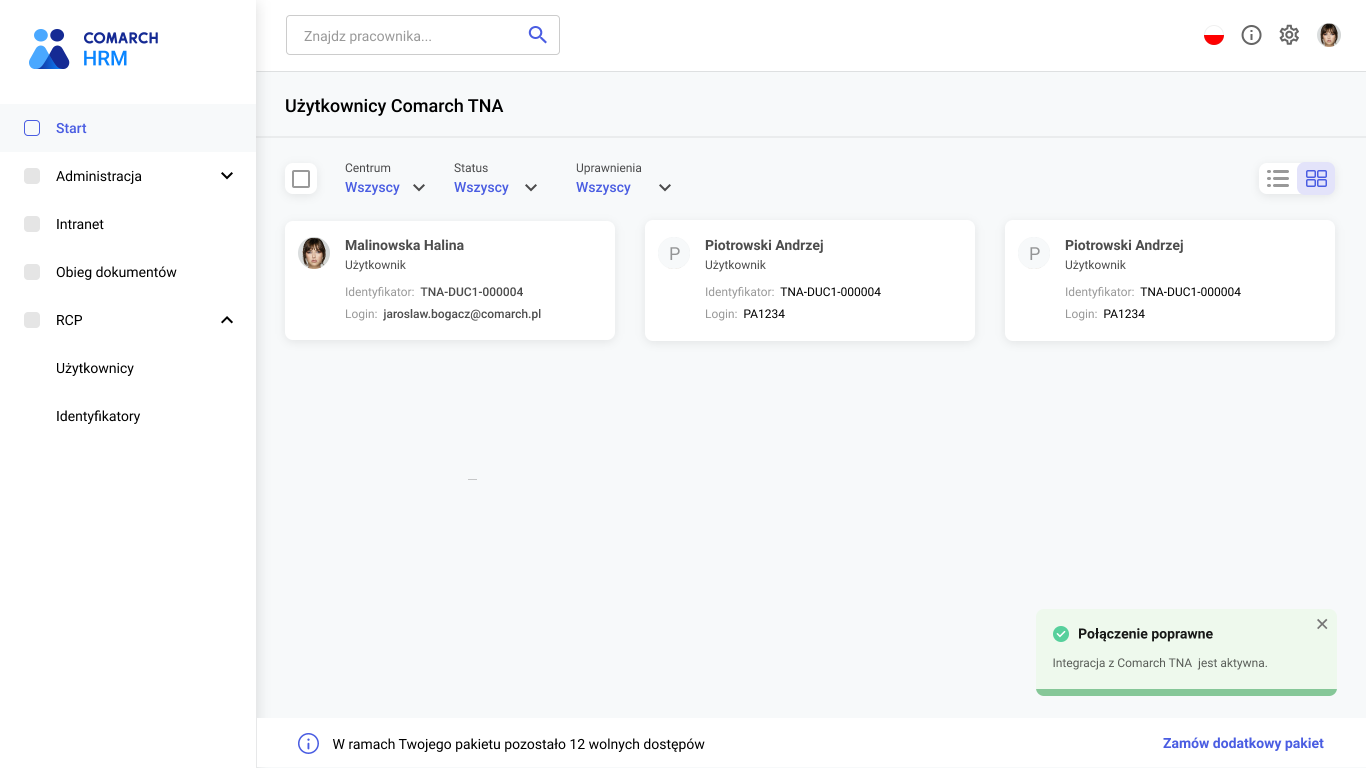The height and width of the screenshot is (768, 1366).
Task: Click Malinowska Halina avatar photo
Action: pyautogui.click(x=314, y=253)
